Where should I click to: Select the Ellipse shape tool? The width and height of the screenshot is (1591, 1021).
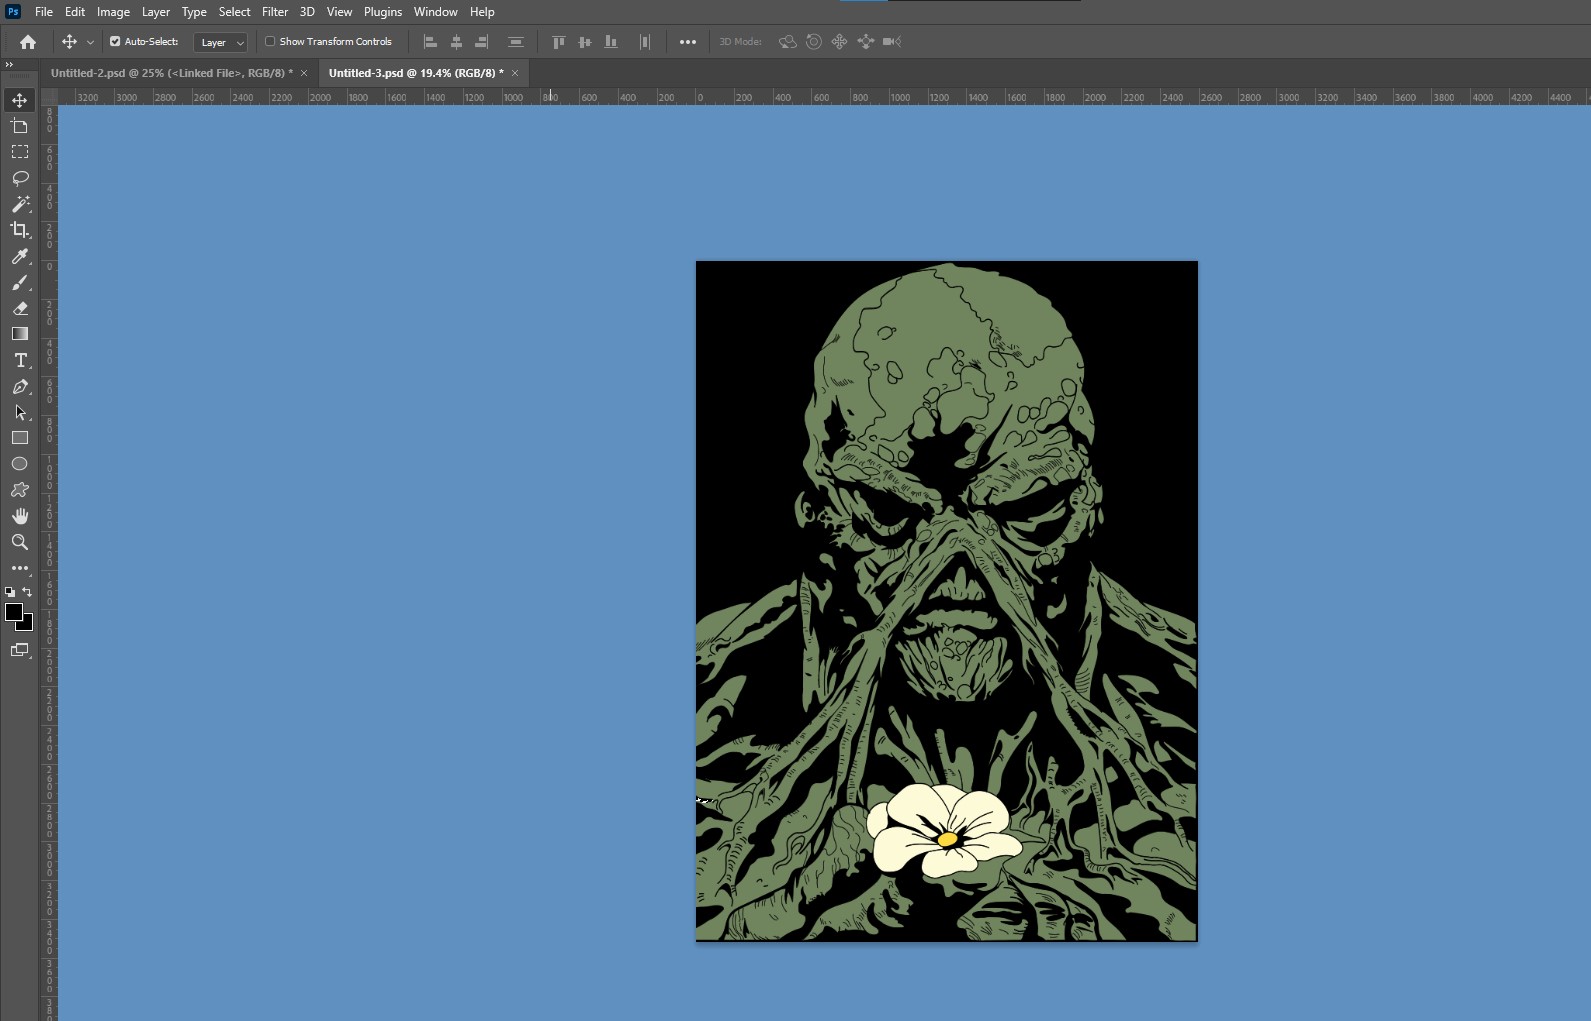(19, 464)
